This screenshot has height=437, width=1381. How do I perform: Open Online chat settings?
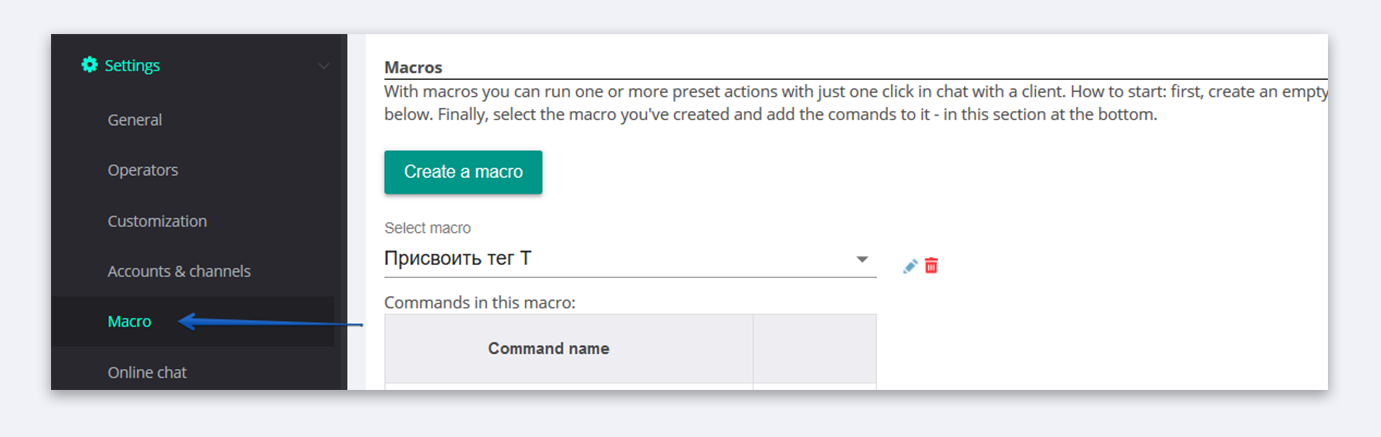(147, 372)
